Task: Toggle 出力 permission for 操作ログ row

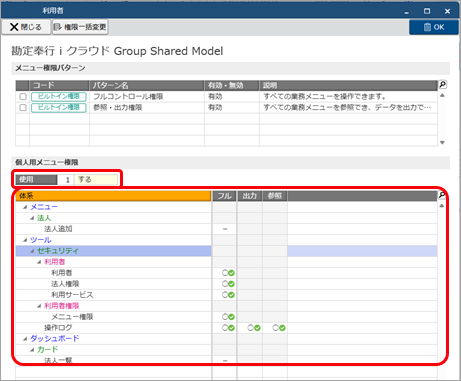Action: pos(254,328)
